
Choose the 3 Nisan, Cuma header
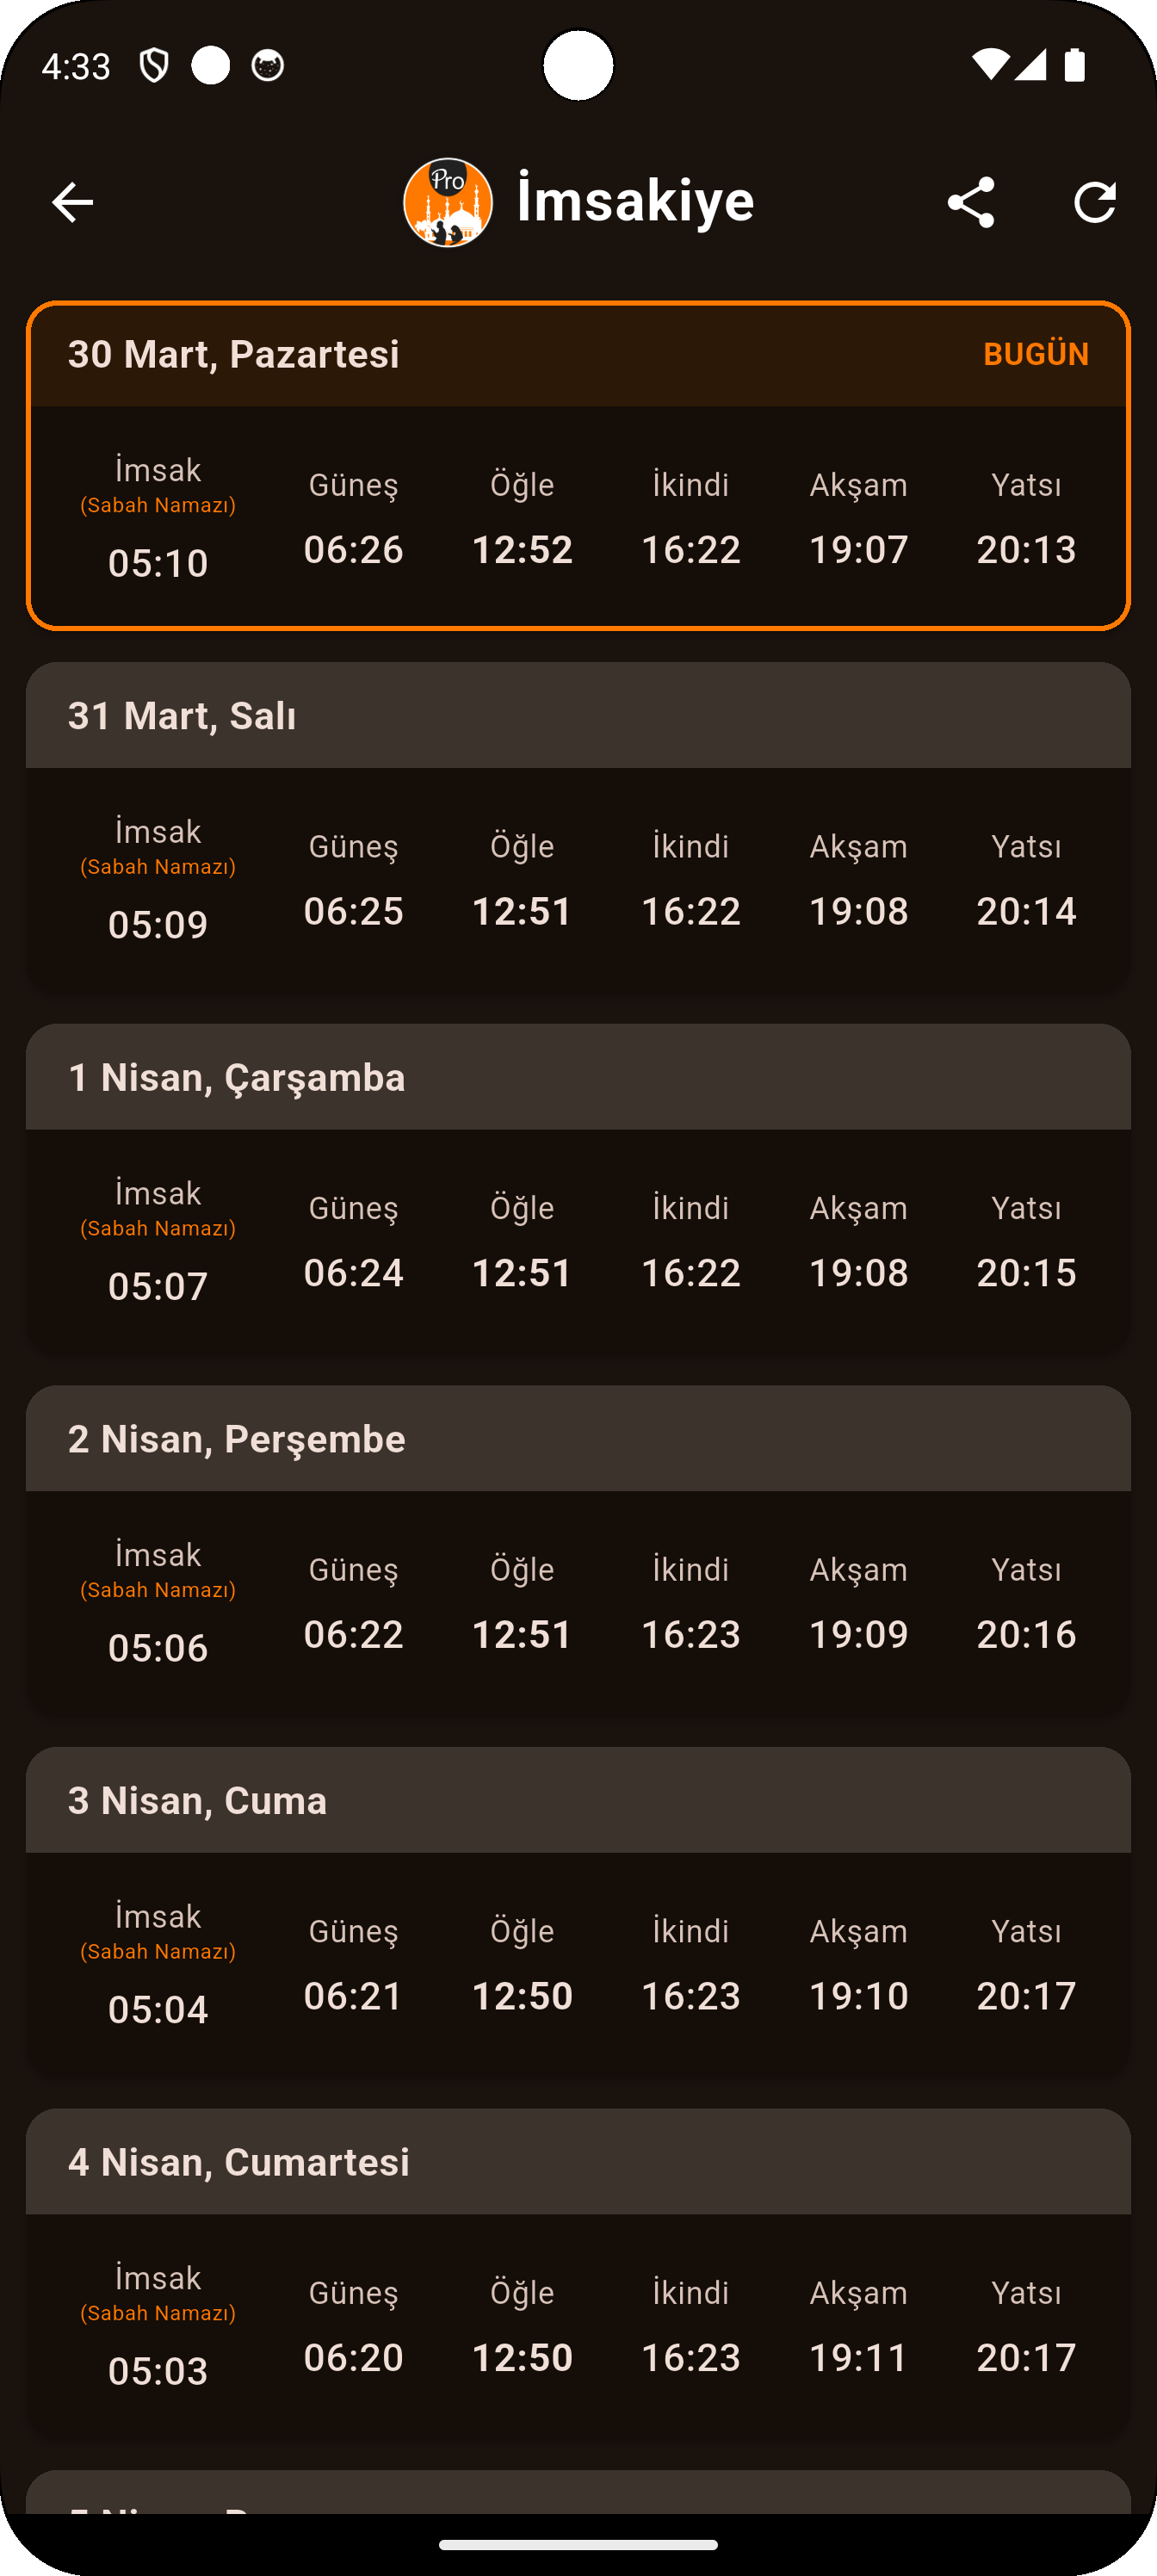tap(198, 1801)
